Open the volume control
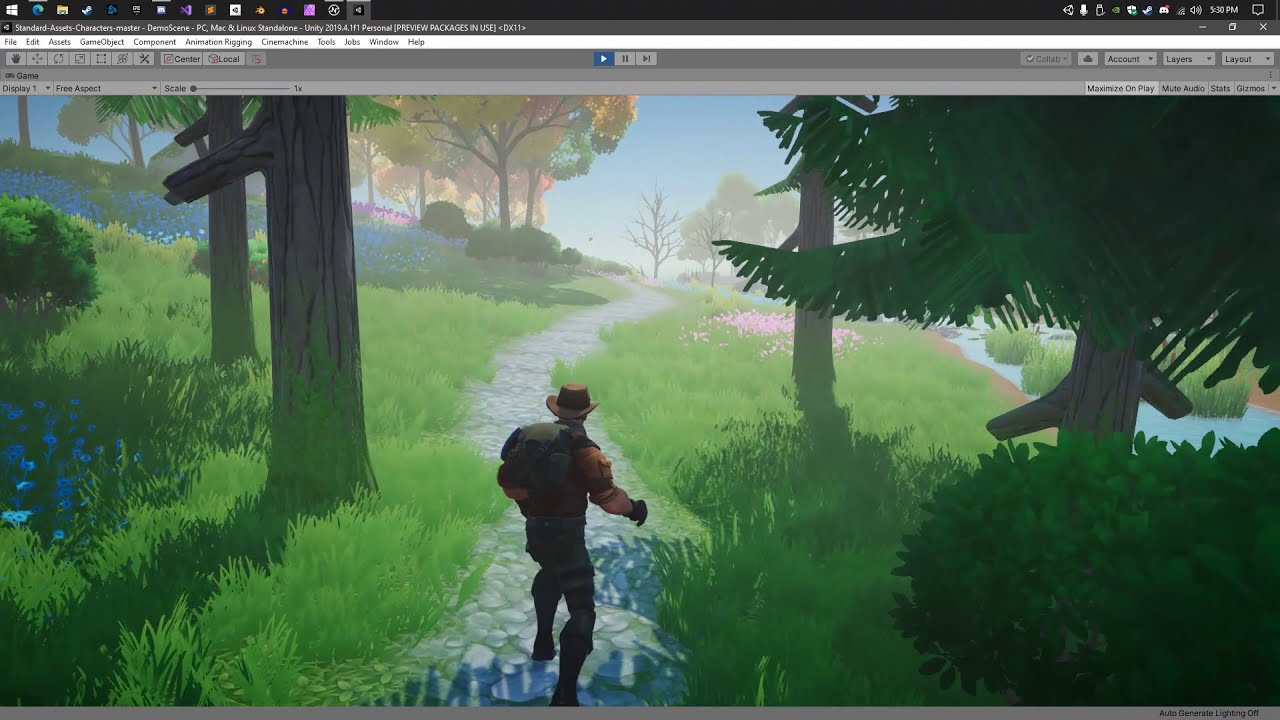1280x720 pixels. pos(1195,10)
